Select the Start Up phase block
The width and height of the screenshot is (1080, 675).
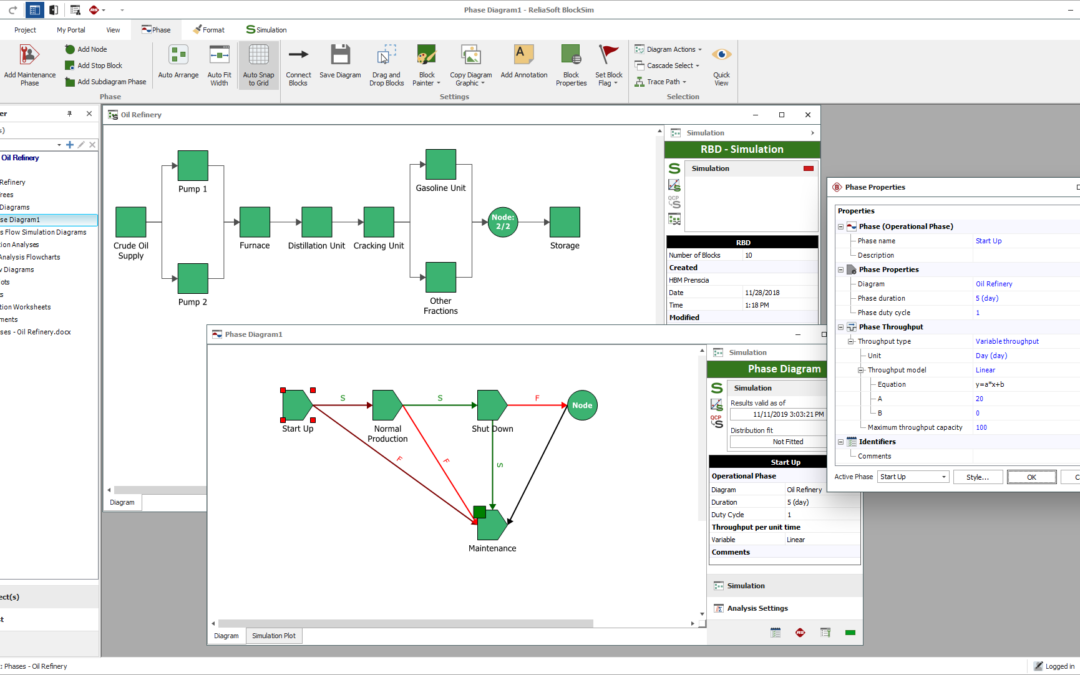coord(298,405)
